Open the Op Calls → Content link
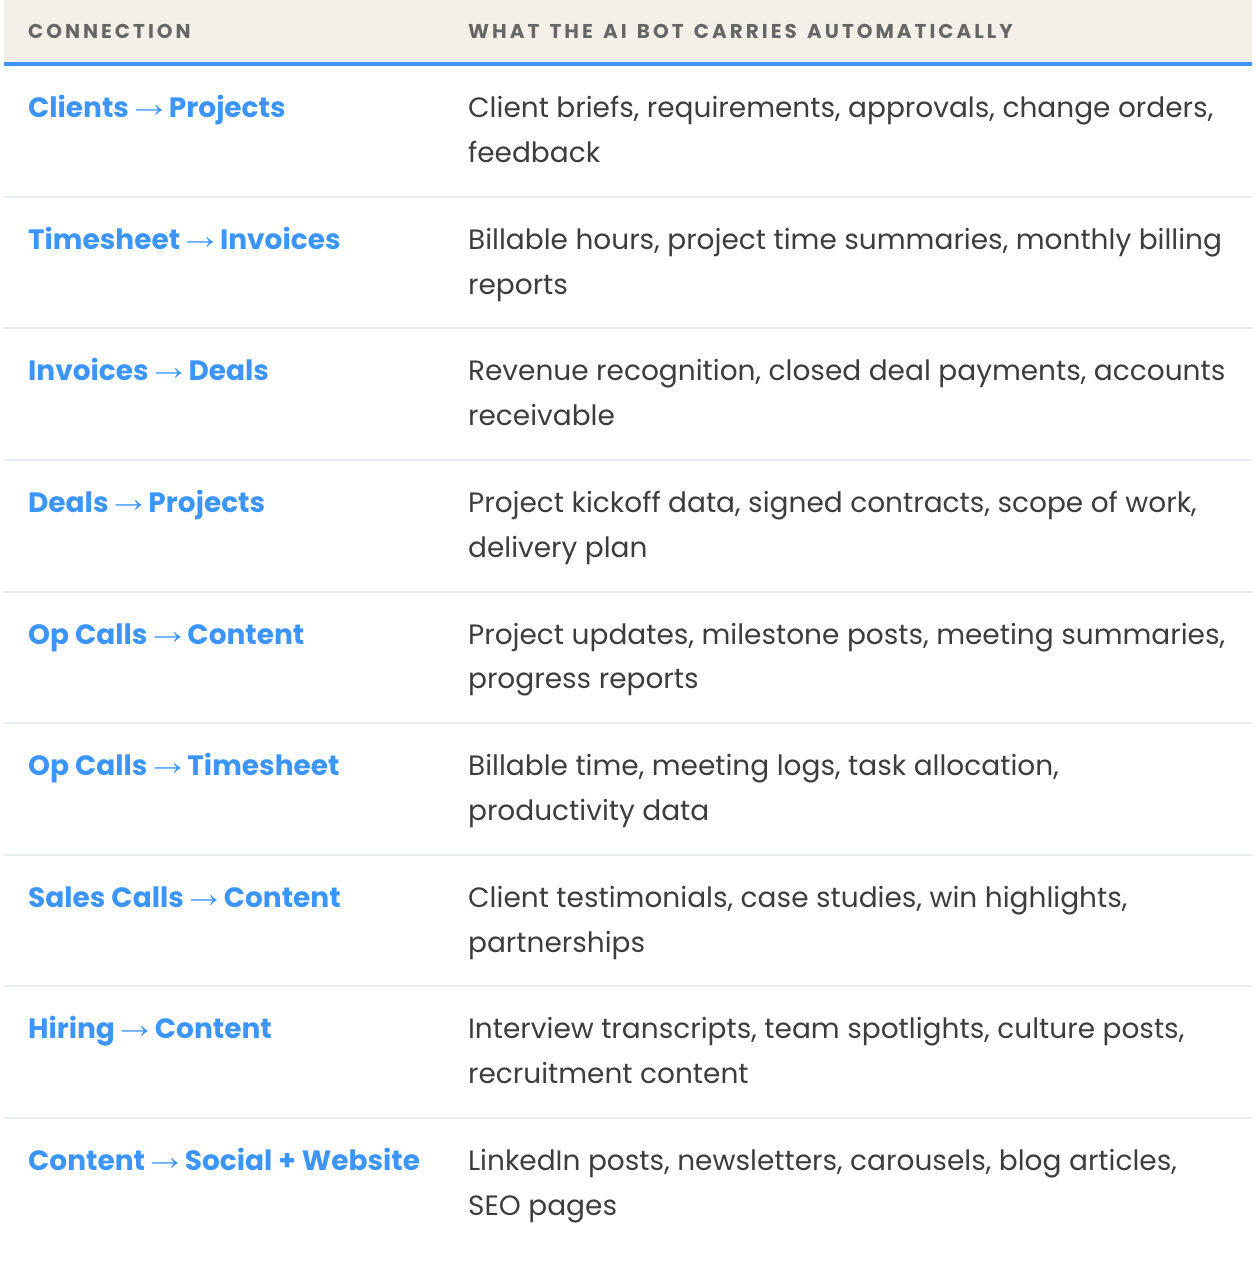Viewport: 1257px width, 1264px height. click(x=166, y=635)
